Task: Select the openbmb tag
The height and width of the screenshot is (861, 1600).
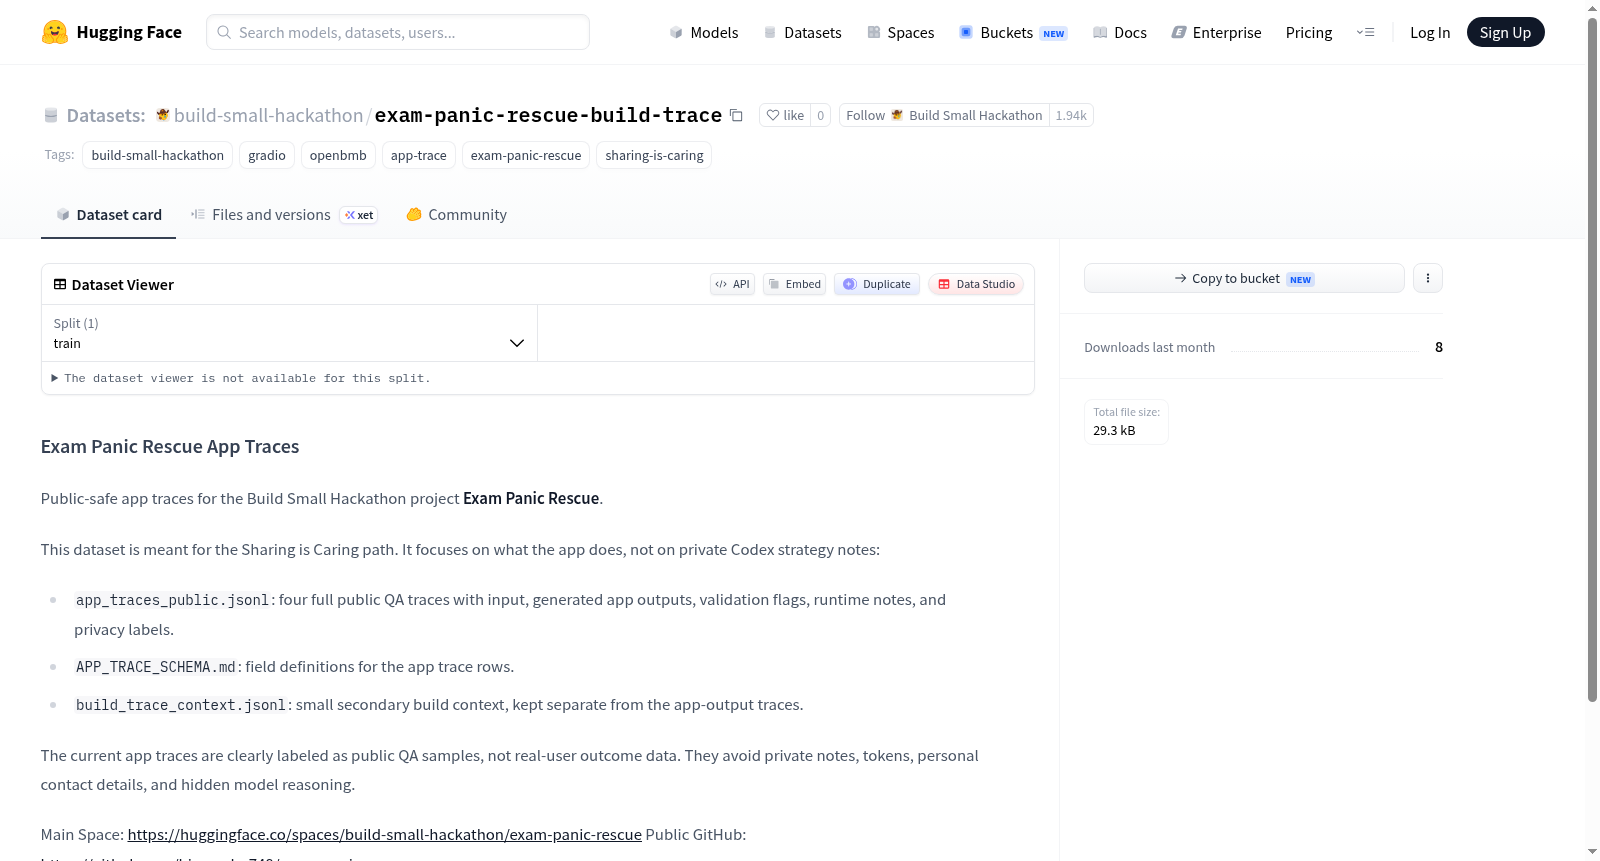Action: coord(338,155)
